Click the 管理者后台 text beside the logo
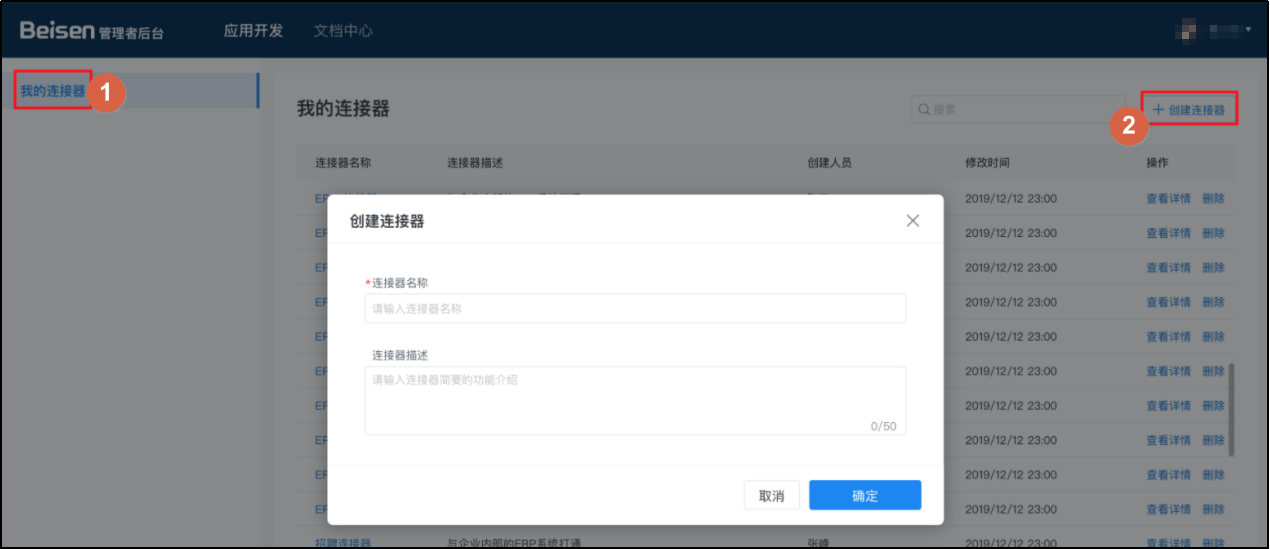 point(131,34)
